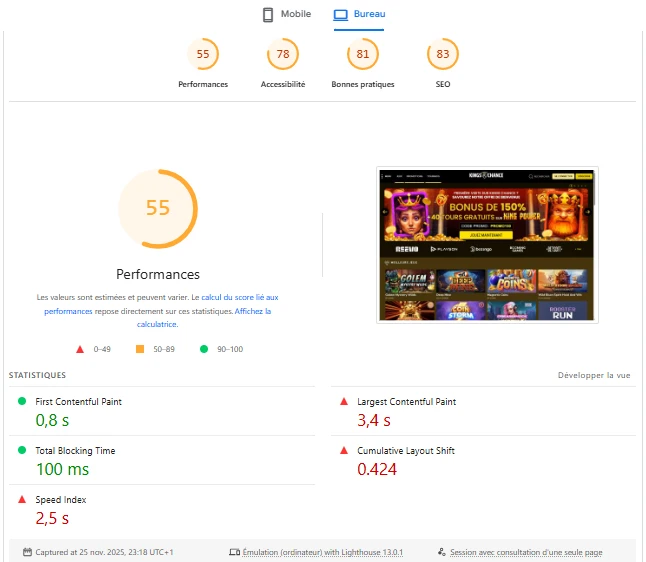Click the large Performances gauge showing 55
Screen dimensions: 646x562
click(158, 208)
